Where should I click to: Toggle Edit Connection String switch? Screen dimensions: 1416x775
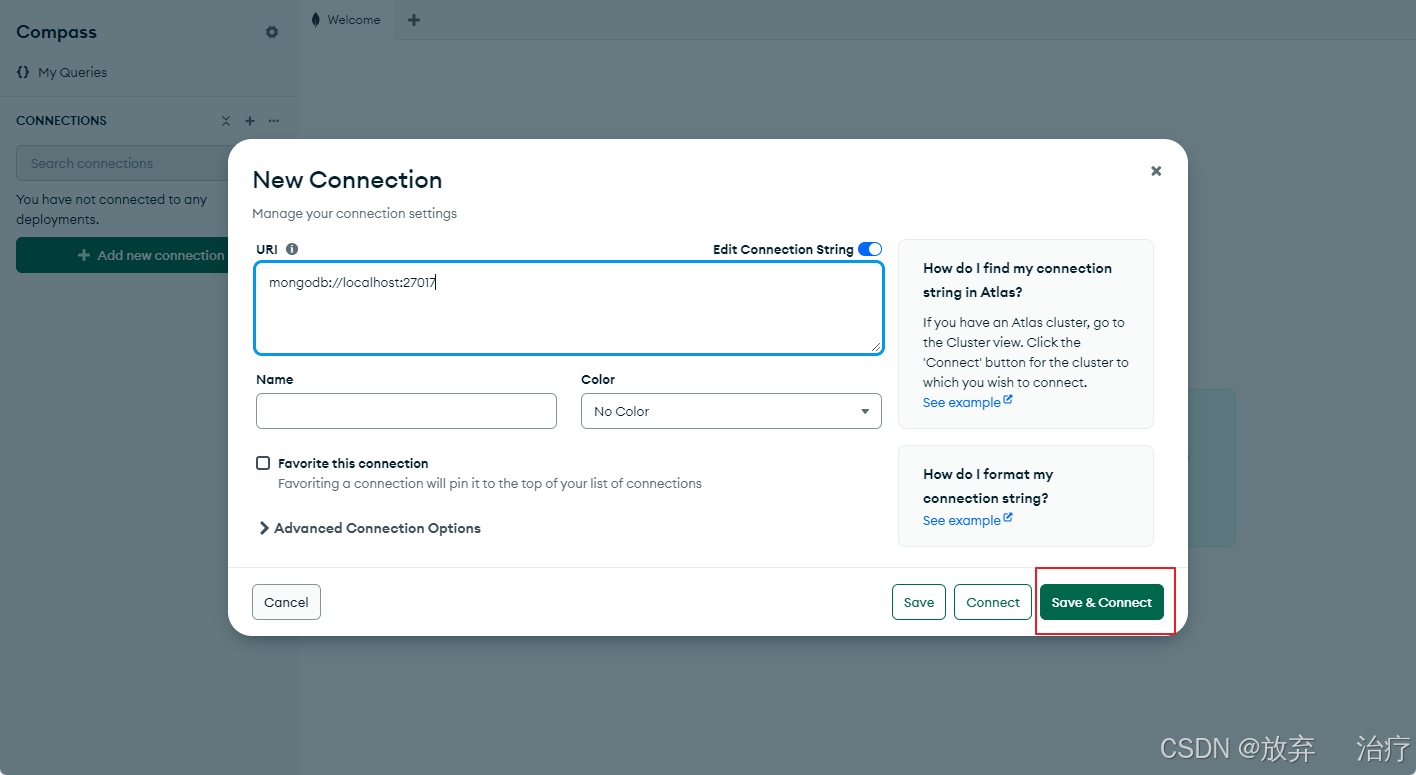pos(870,249)
